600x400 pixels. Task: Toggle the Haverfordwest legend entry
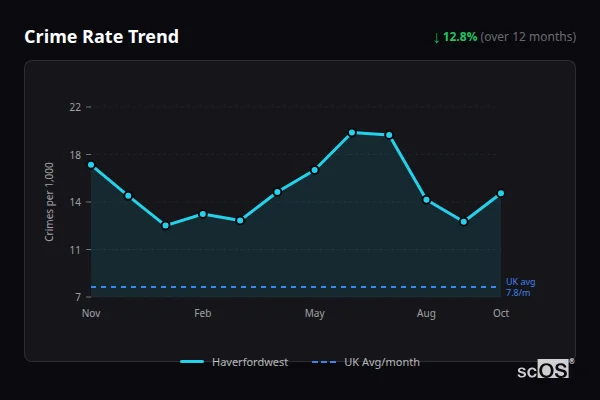(x=234, y=362)
